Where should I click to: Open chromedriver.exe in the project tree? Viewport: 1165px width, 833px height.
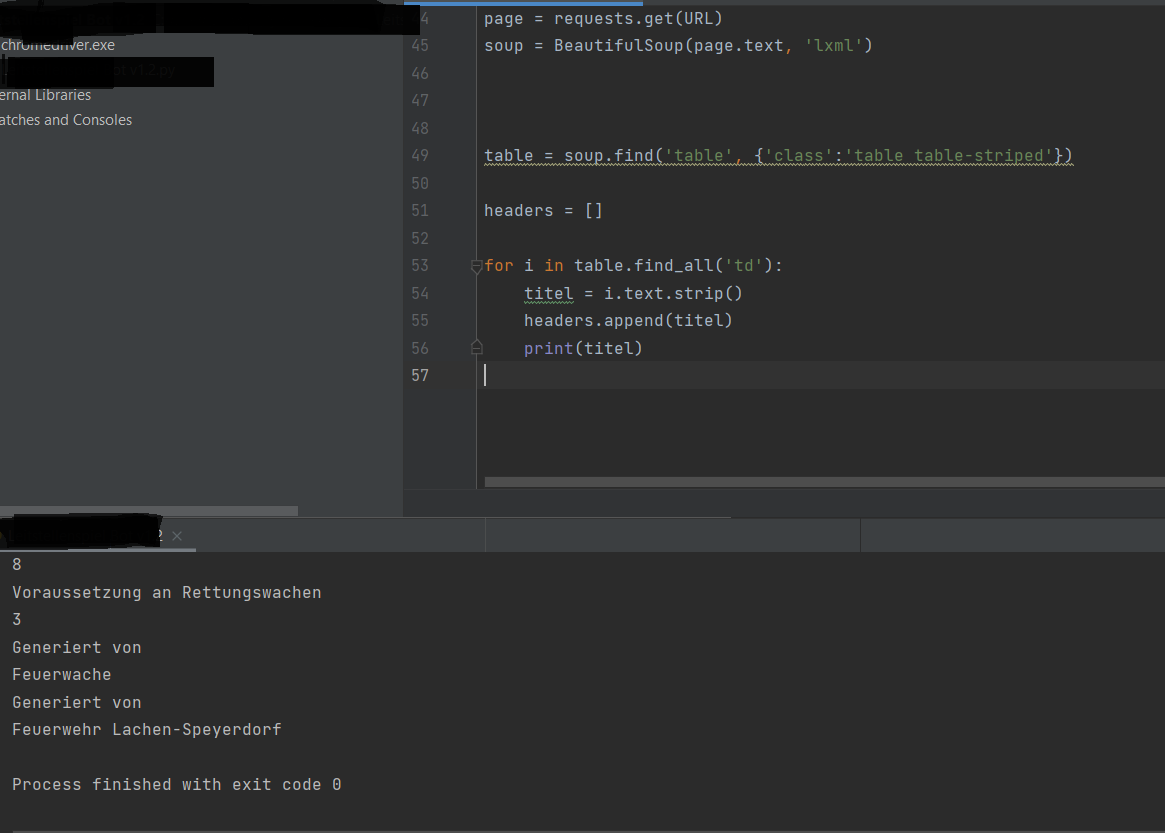[57, 45]
